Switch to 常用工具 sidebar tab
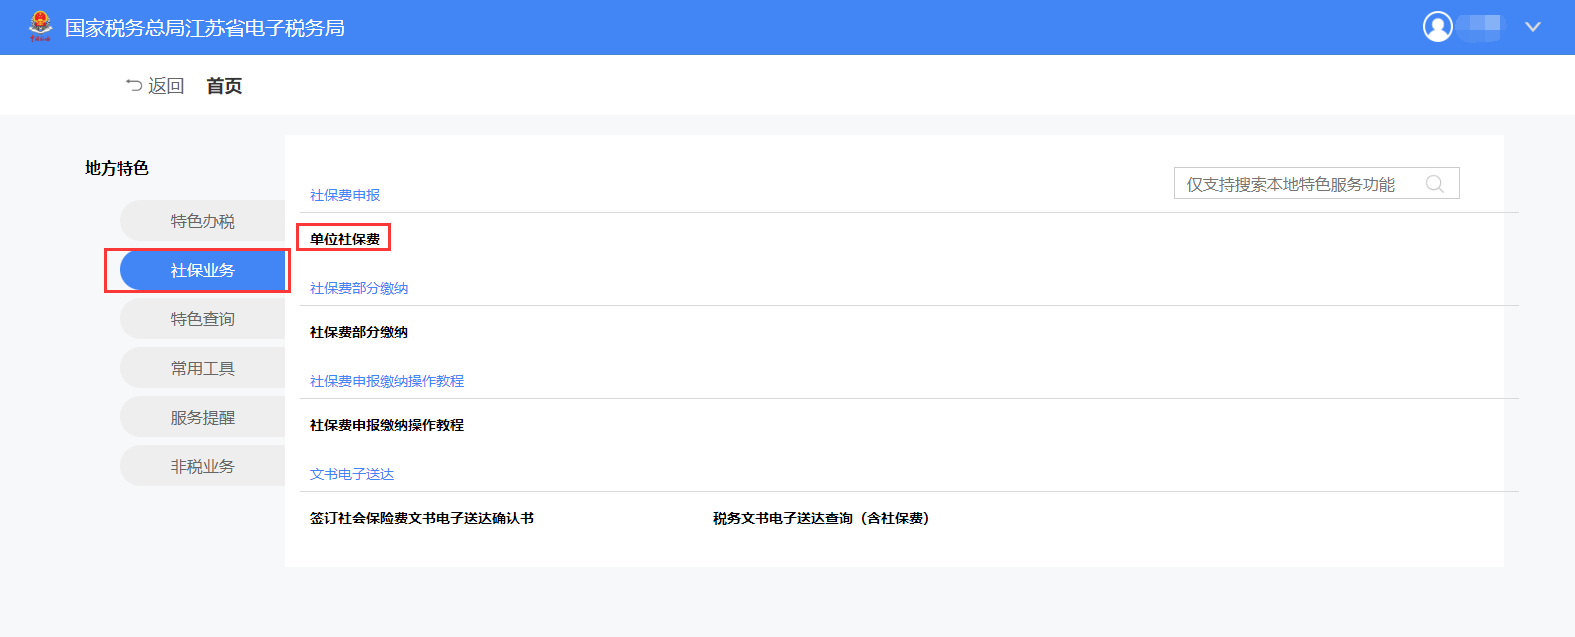Image resolution: width=1575 pixels, height=637 pixels. [x=202, y=368]
